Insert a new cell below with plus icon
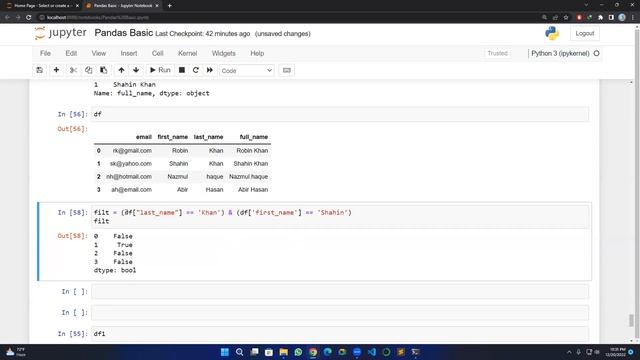The image size is (640, 360). click(56, 70)
